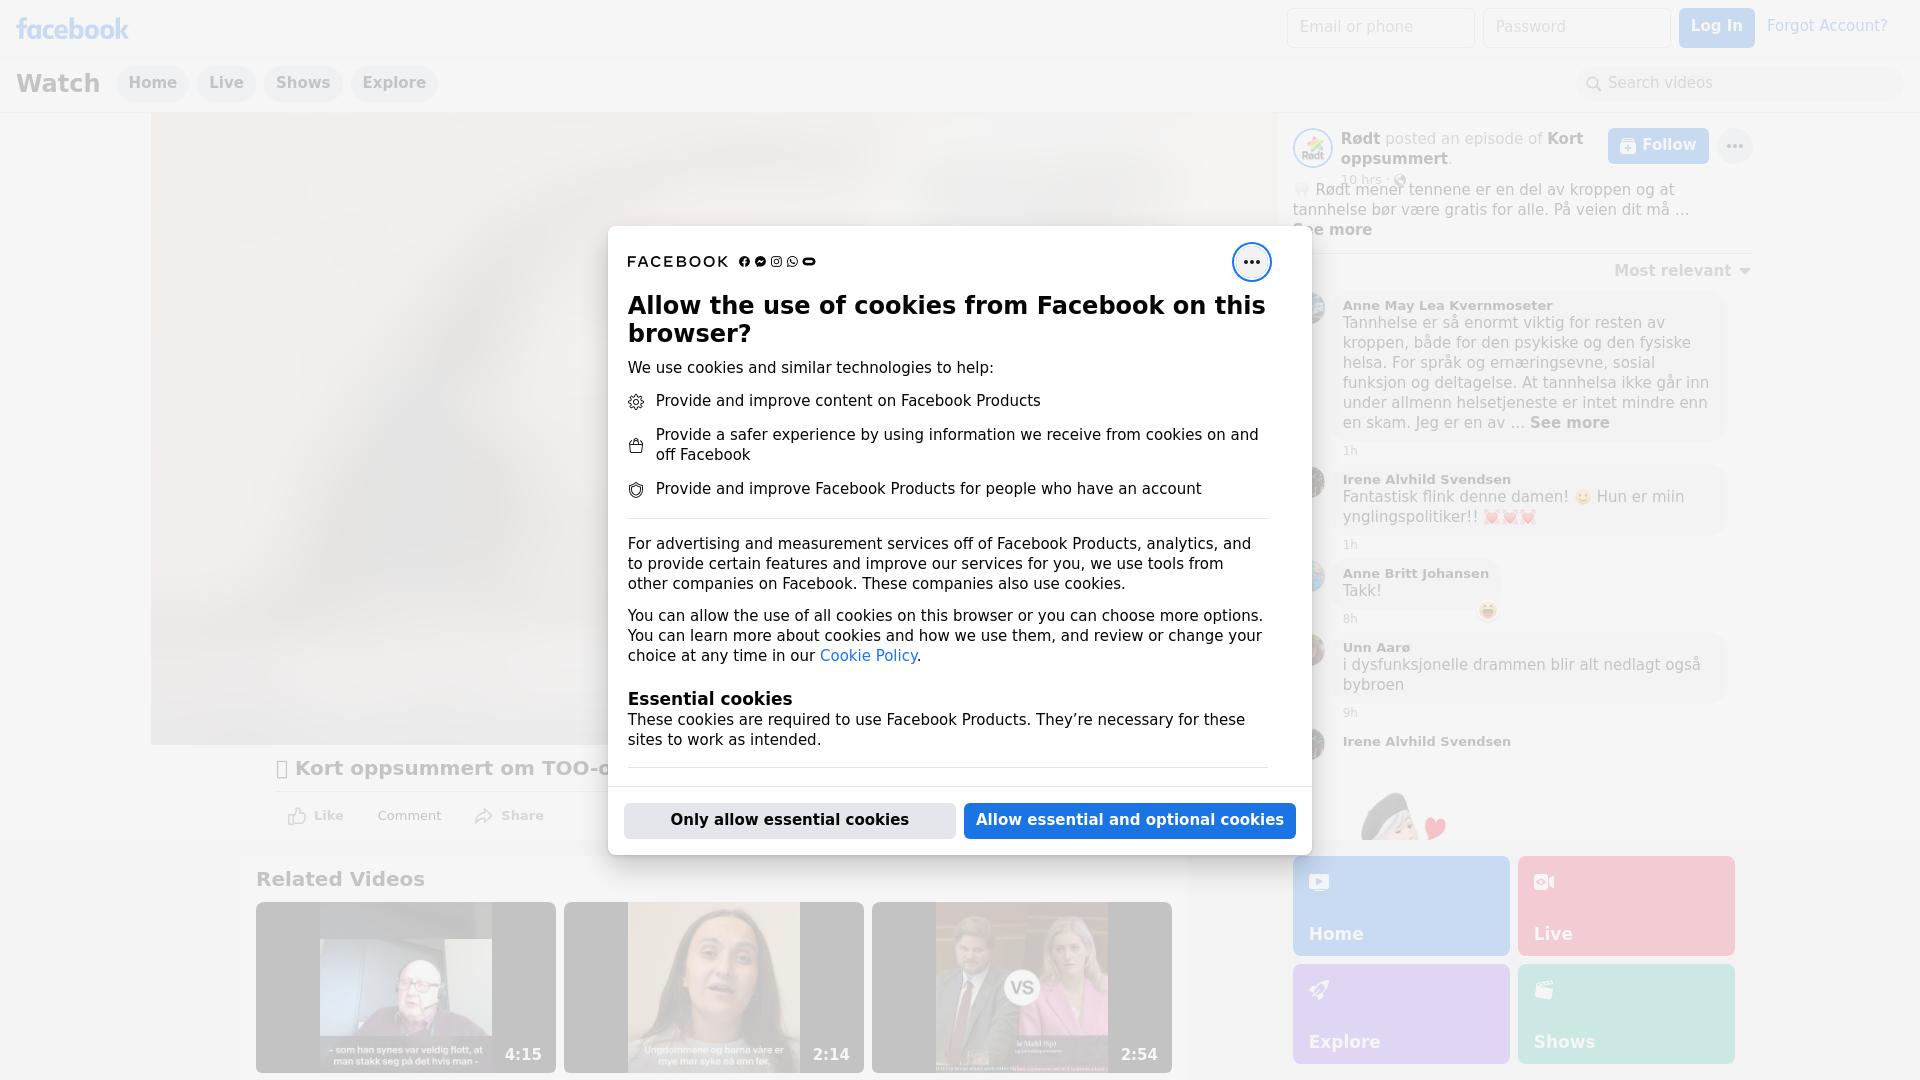1920x1080 pixels.
Task: Expand the Most relevant comment sorting dropdown
Action: pyautogui.click(x=1682, y=271)
